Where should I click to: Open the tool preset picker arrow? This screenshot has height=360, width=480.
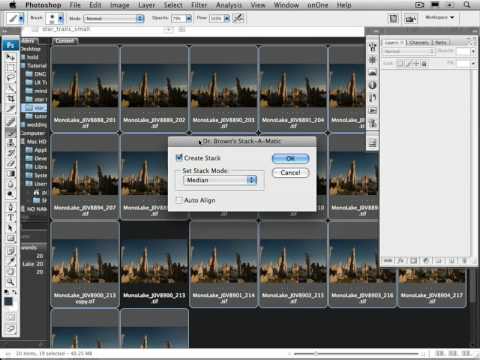click(21, 19)
